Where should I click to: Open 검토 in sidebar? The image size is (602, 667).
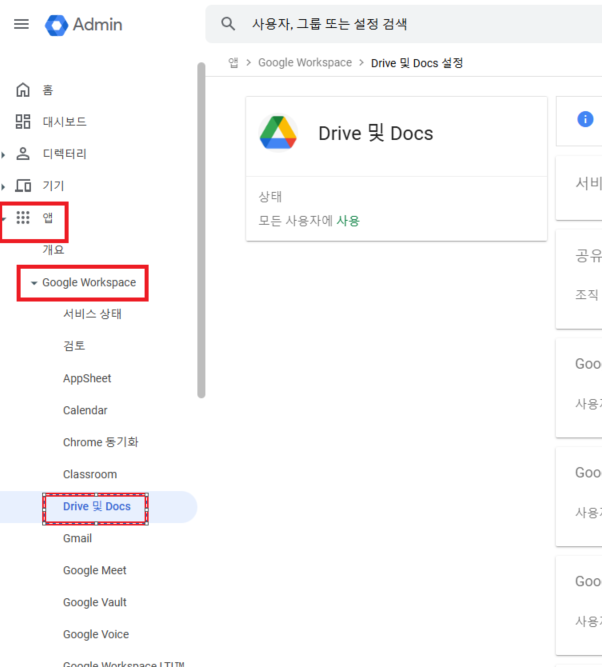[x=74, y=345]
